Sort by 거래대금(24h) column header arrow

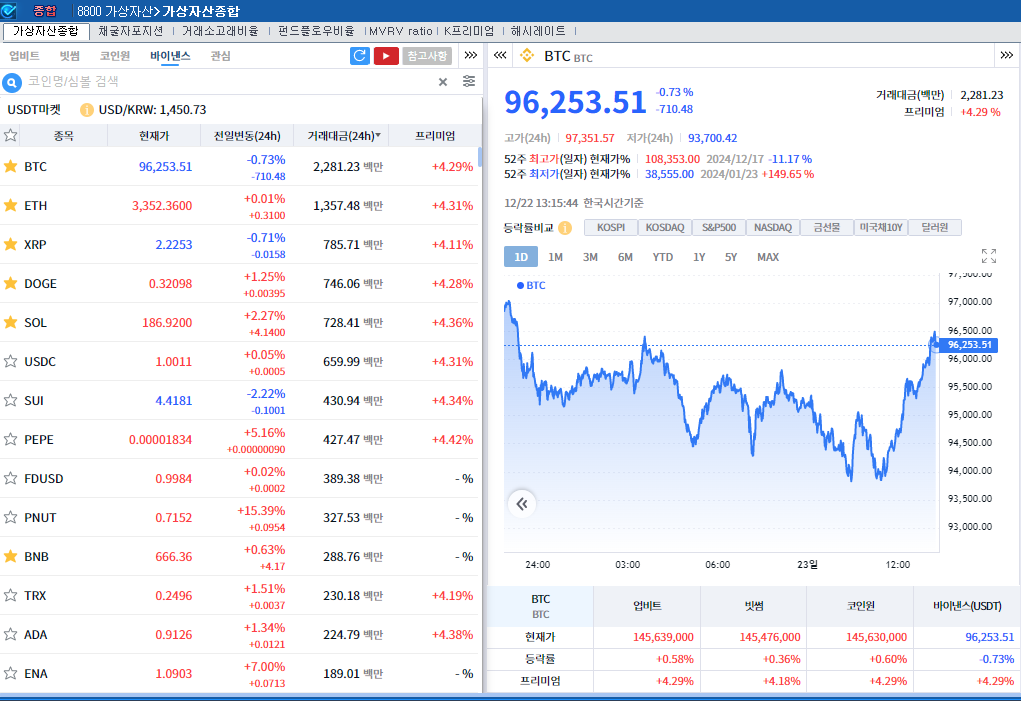[x=377, y=135]
